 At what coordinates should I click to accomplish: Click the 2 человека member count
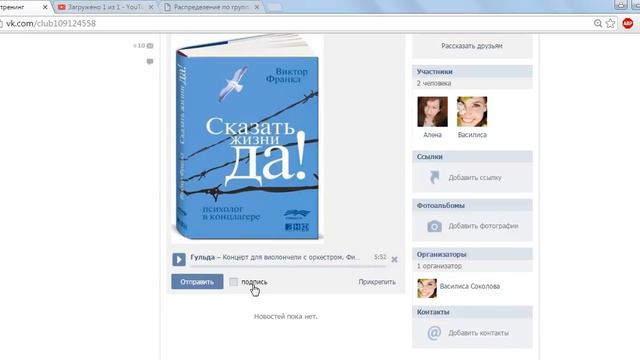pos(434,83)
